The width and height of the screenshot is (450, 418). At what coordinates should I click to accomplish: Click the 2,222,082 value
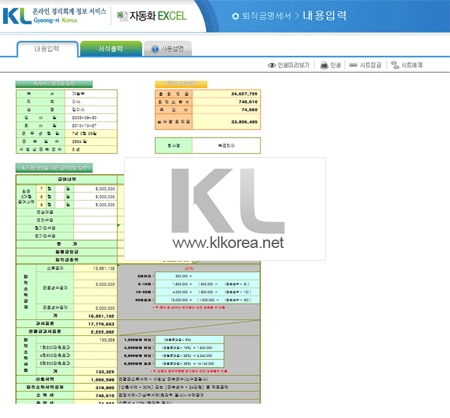[x=102, y=332]
